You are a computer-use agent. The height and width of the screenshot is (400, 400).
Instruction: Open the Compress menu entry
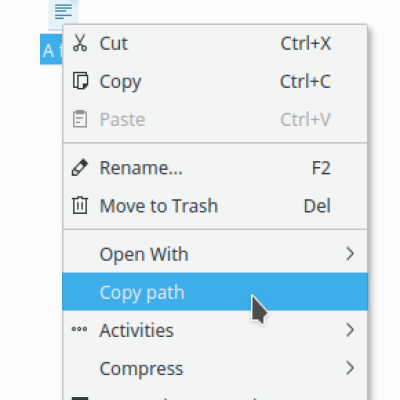(x=215, y=368)
